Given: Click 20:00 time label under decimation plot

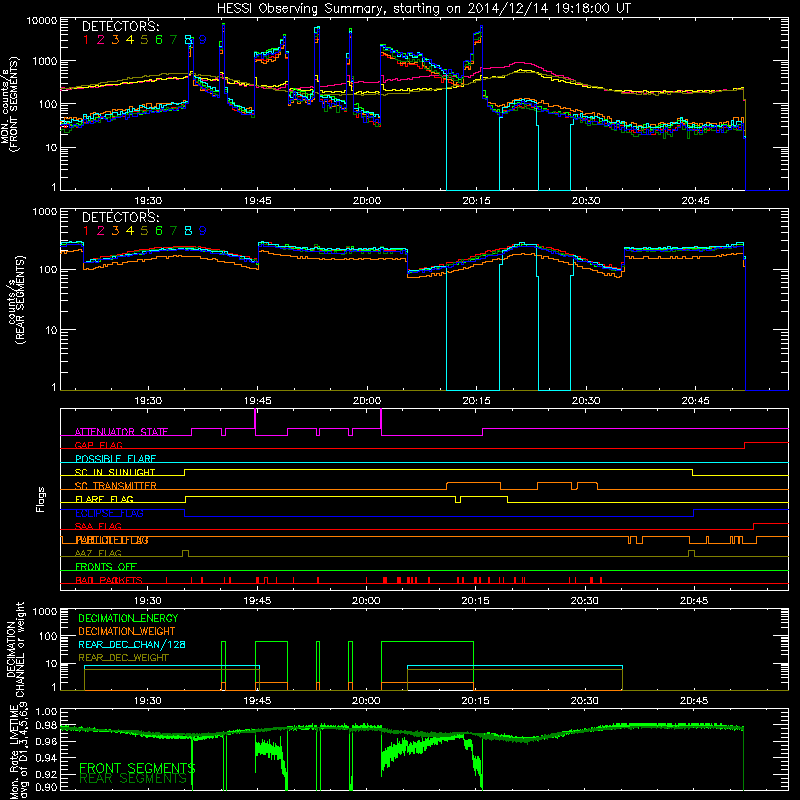Looking at the screenshot, I should (366, 701).
